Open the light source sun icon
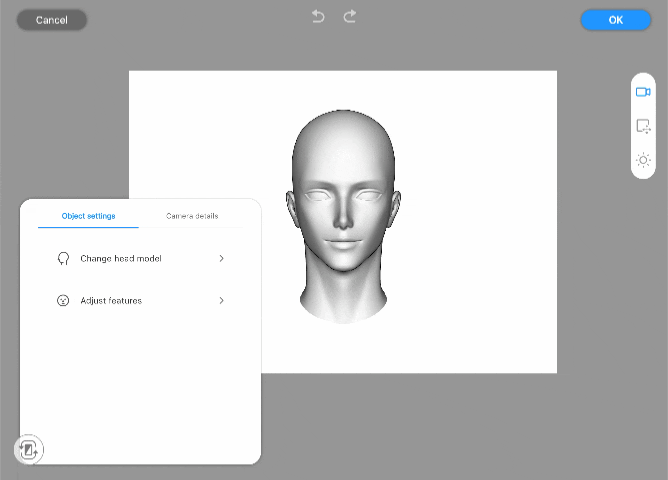Screen dimensions: 668x480 [643, 160]
